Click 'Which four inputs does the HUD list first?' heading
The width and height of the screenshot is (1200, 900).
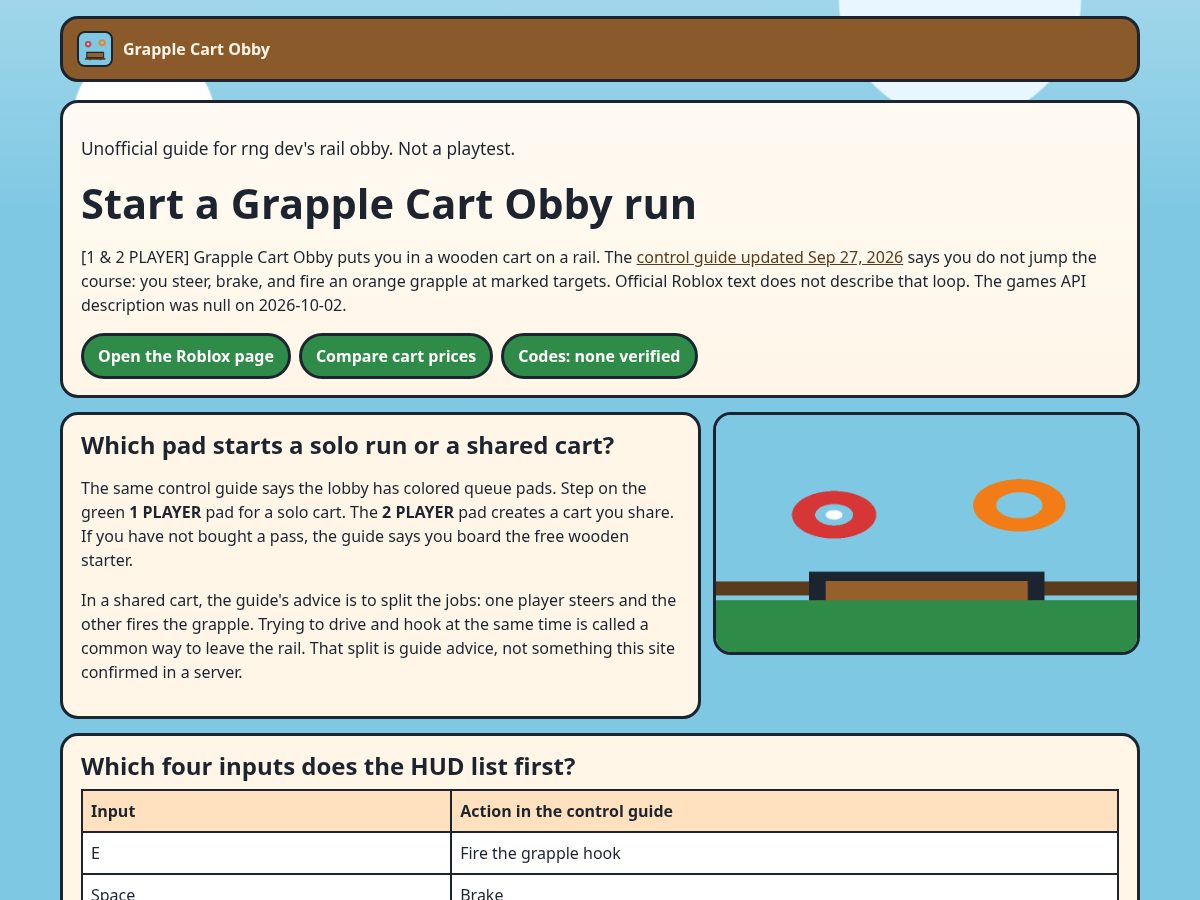(328, 766)
